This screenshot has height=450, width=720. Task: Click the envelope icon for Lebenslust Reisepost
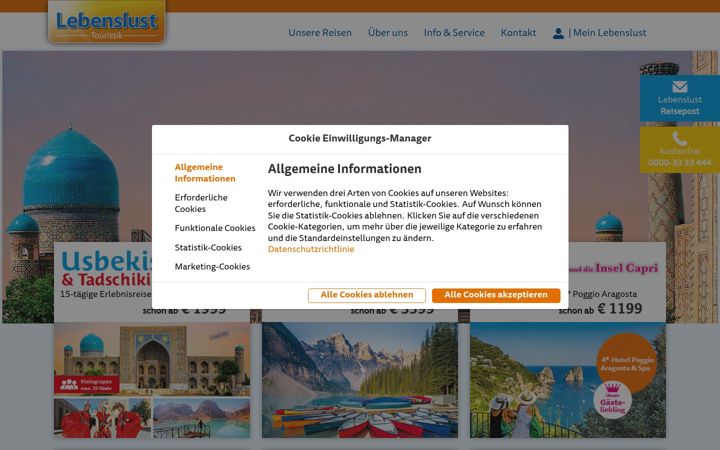(680, 86)
